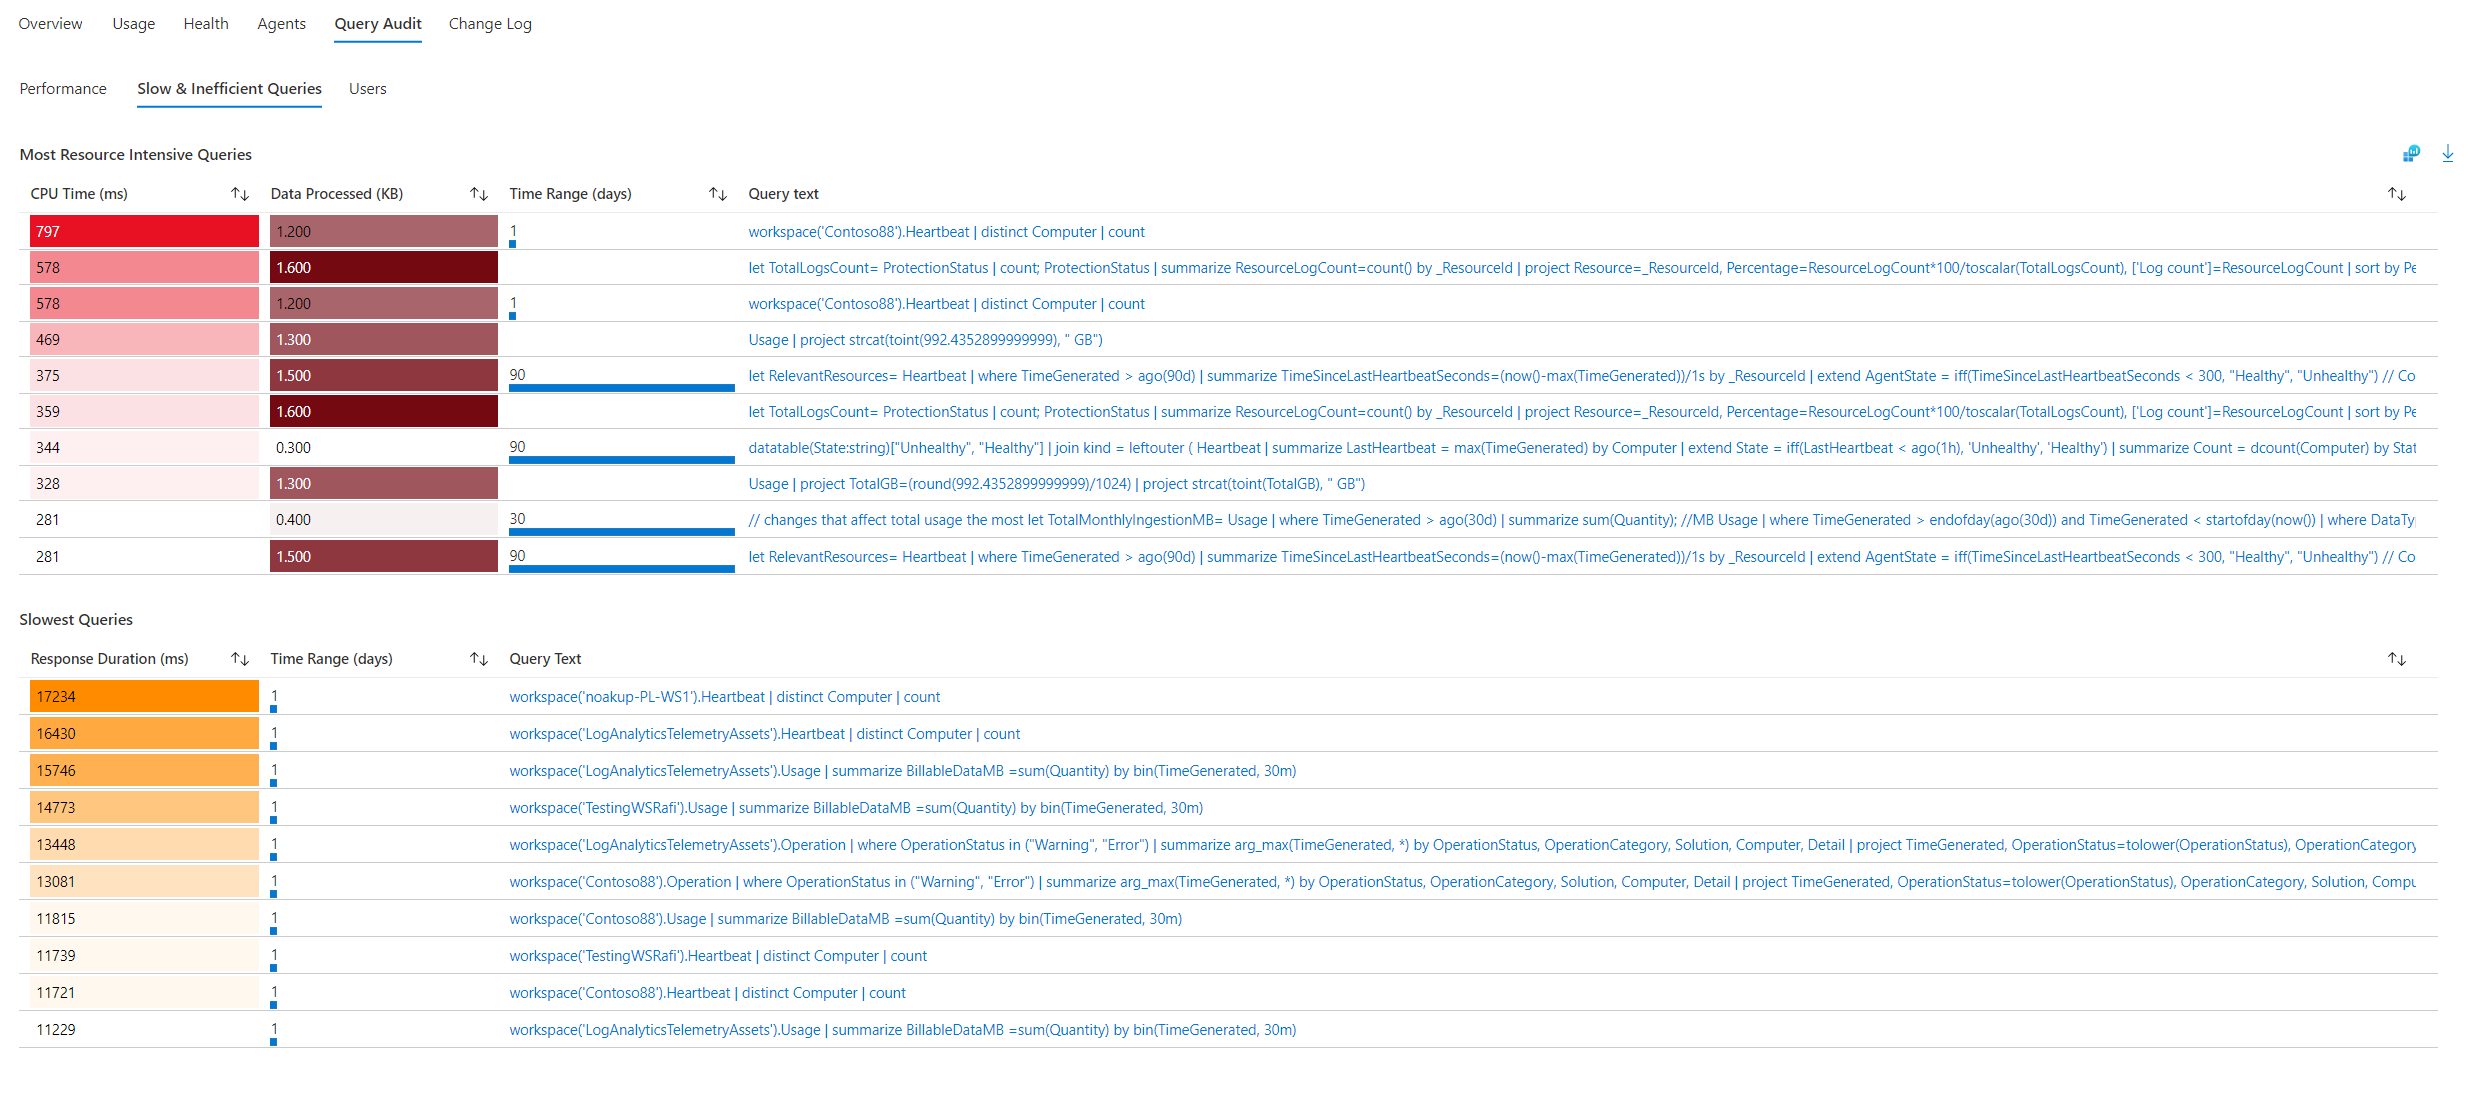Screen dimensions: 2480x1115
Task: Switch to the Overview tab
Action: 50,24
